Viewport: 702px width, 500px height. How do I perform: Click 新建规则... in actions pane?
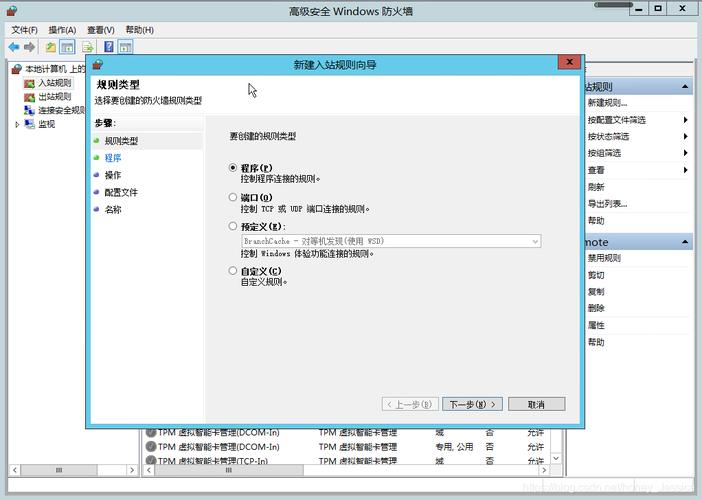[x=607, y=103]
